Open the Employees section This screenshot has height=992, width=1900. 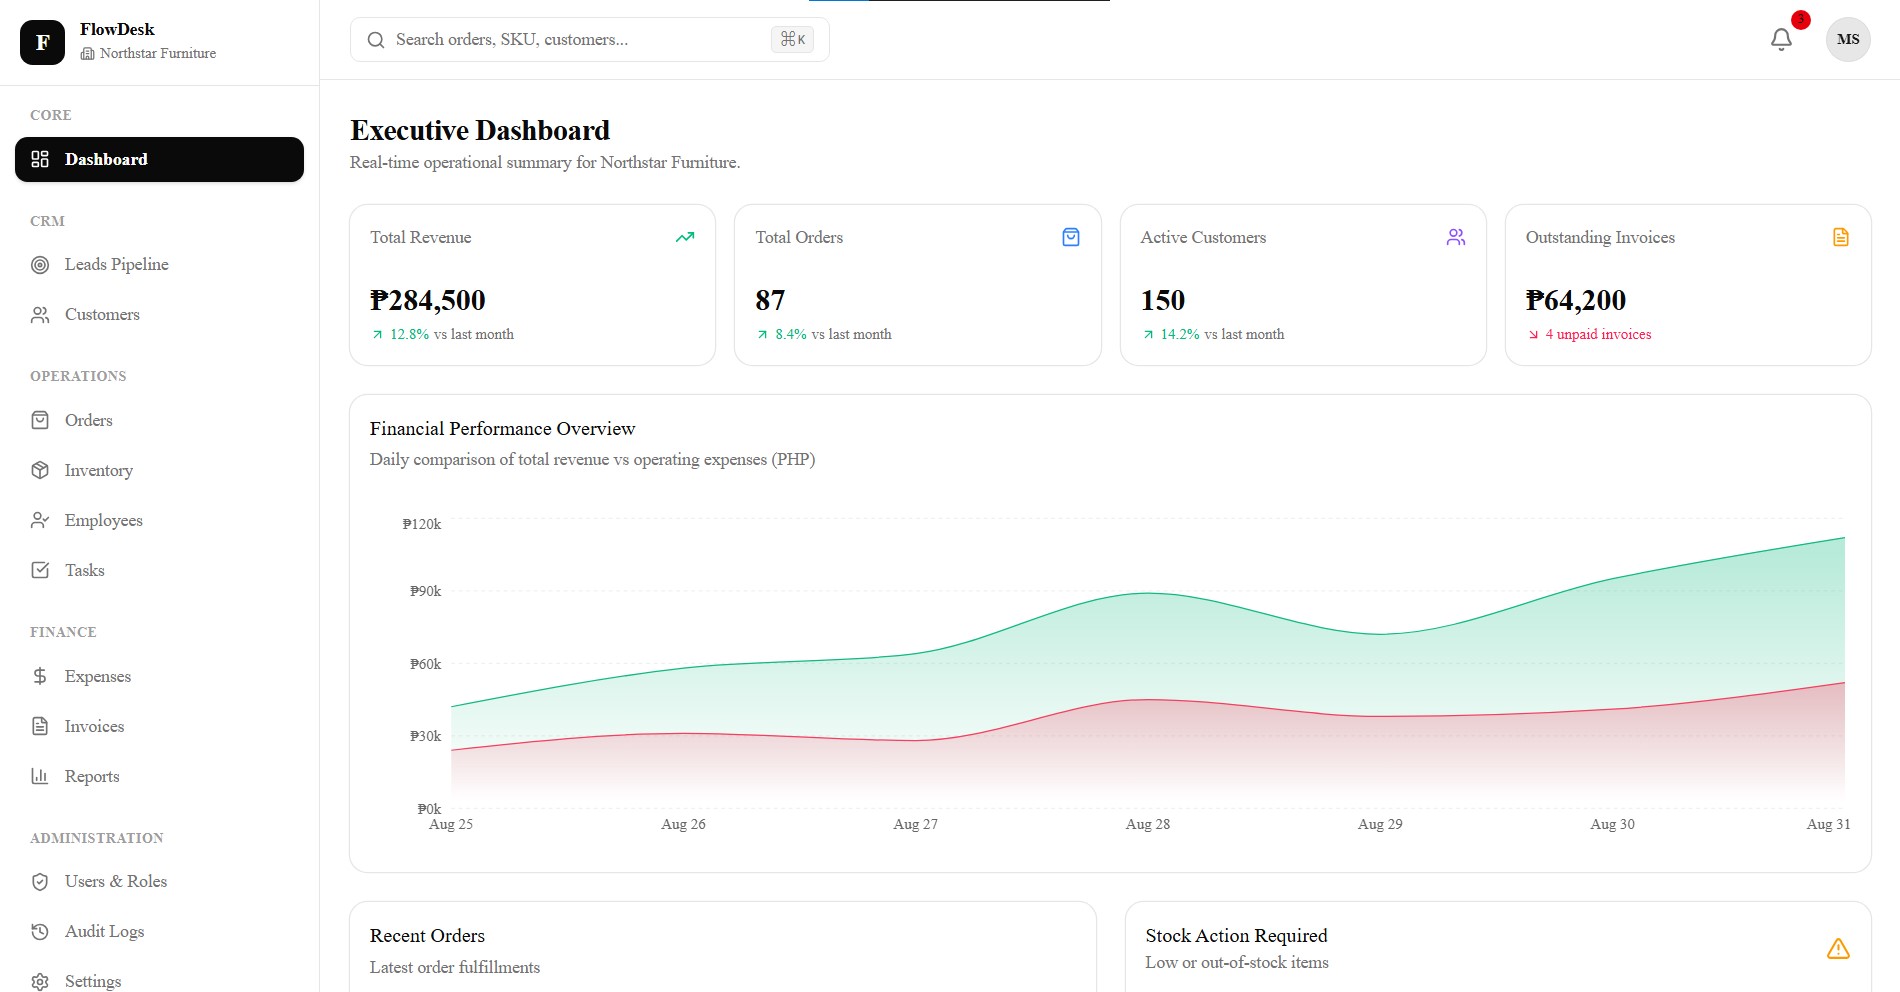click(x=159, y=520)
